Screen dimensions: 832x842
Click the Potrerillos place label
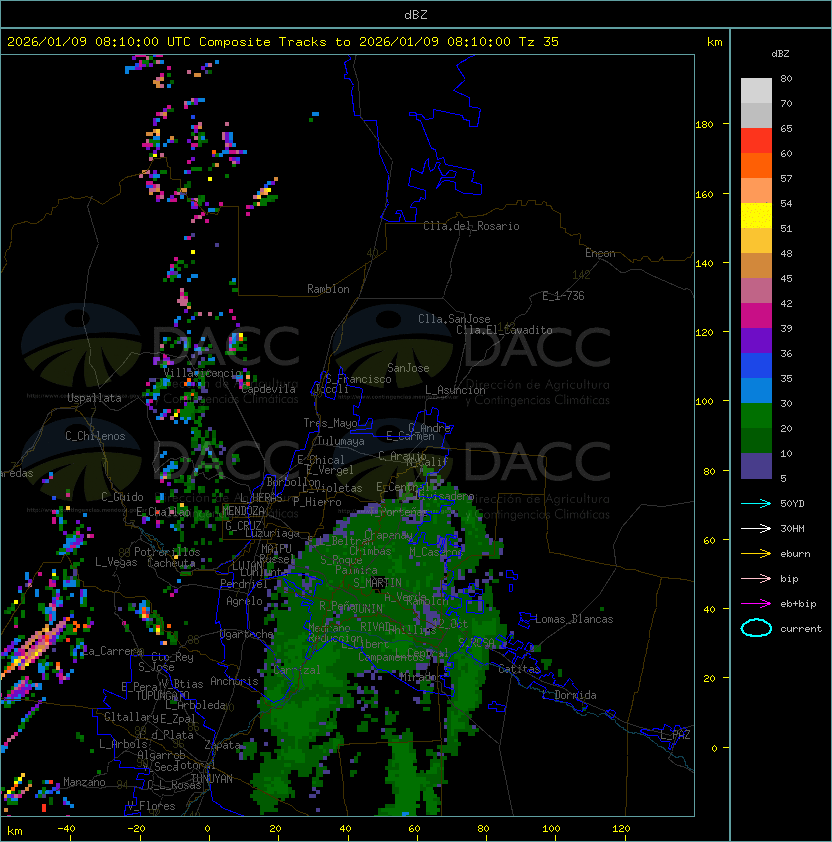tap(167, 552)
